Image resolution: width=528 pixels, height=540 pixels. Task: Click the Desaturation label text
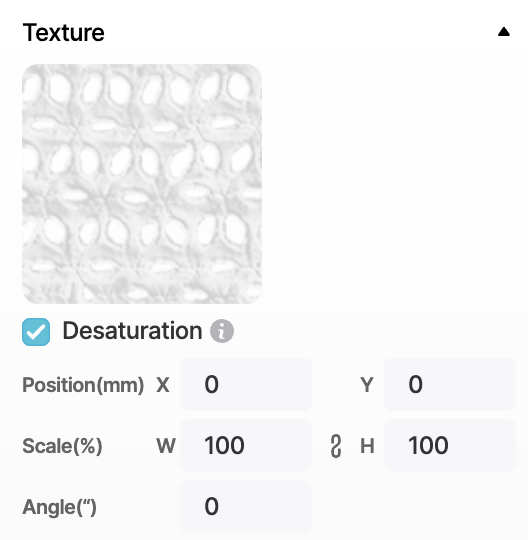point(132,331)
